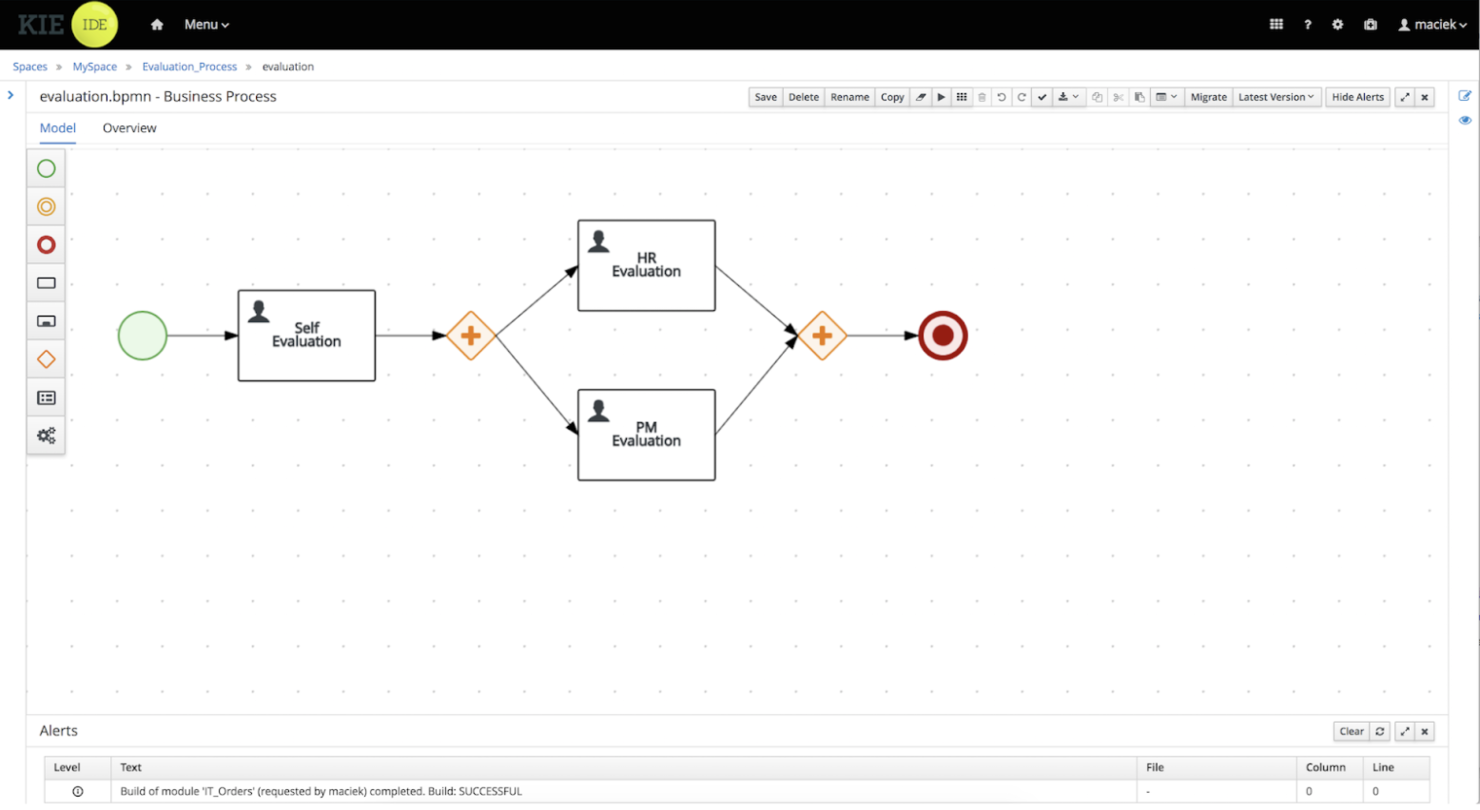Switch to the Model tab

coord(57,128)
